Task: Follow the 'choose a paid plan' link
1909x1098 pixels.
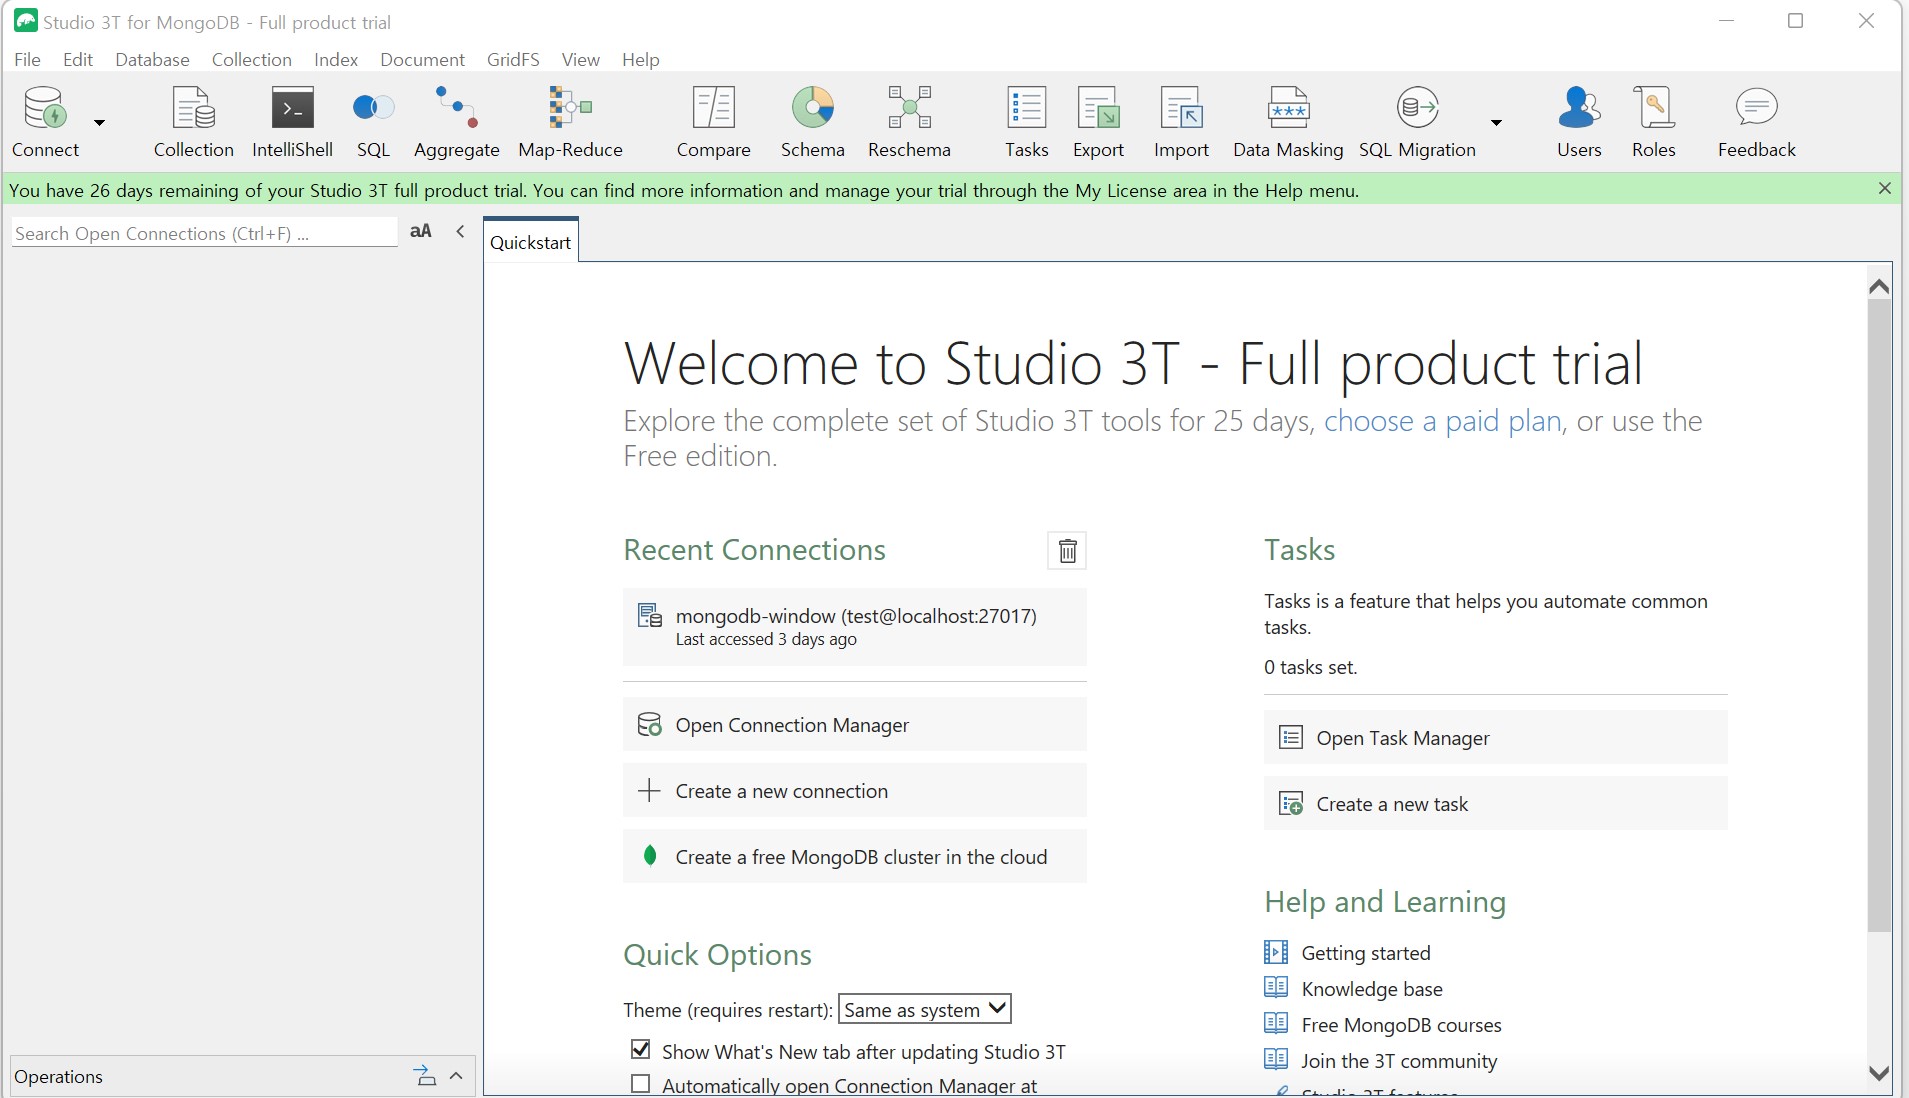Action: 1442,421
